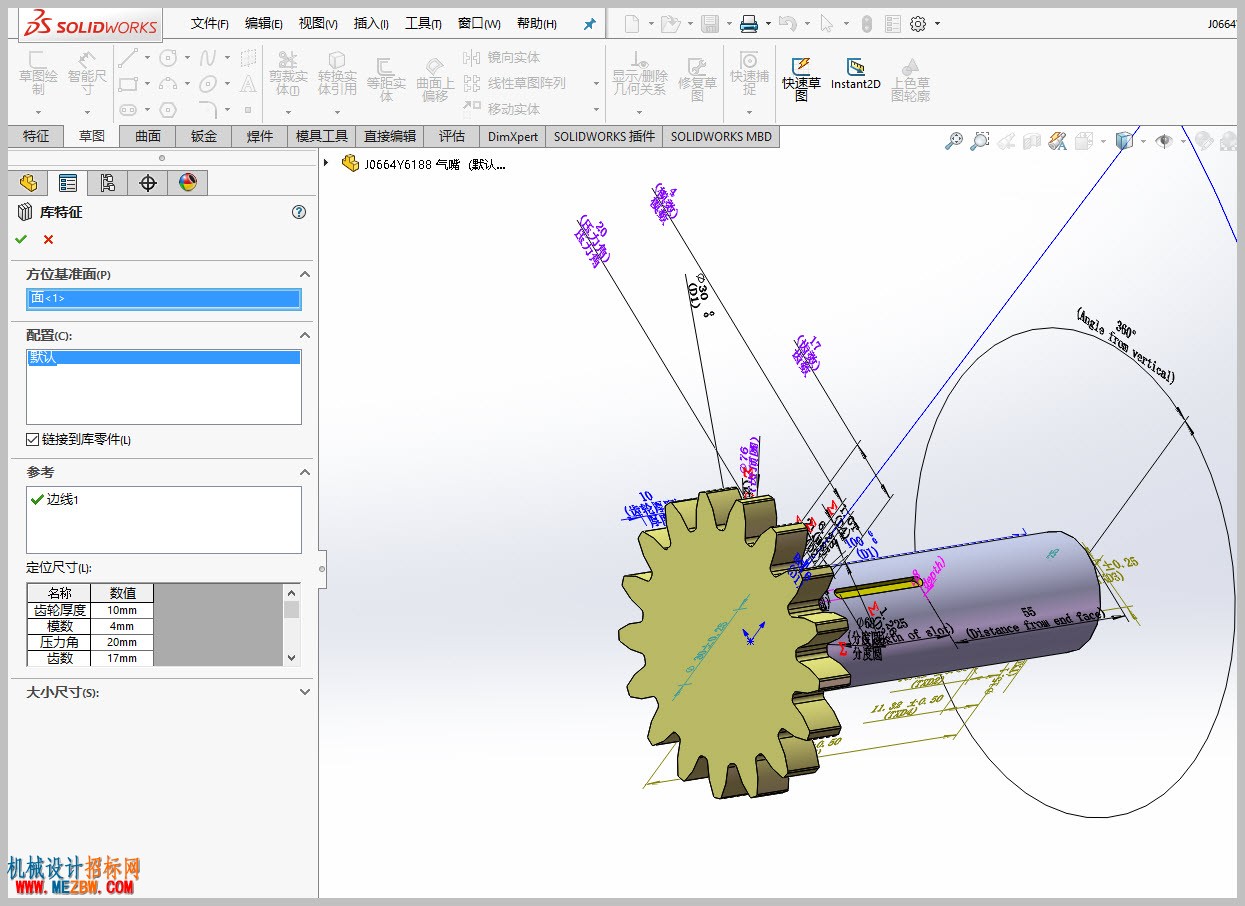
Task: Switch to ConfigurationManager tab icon
Action: 108,182
